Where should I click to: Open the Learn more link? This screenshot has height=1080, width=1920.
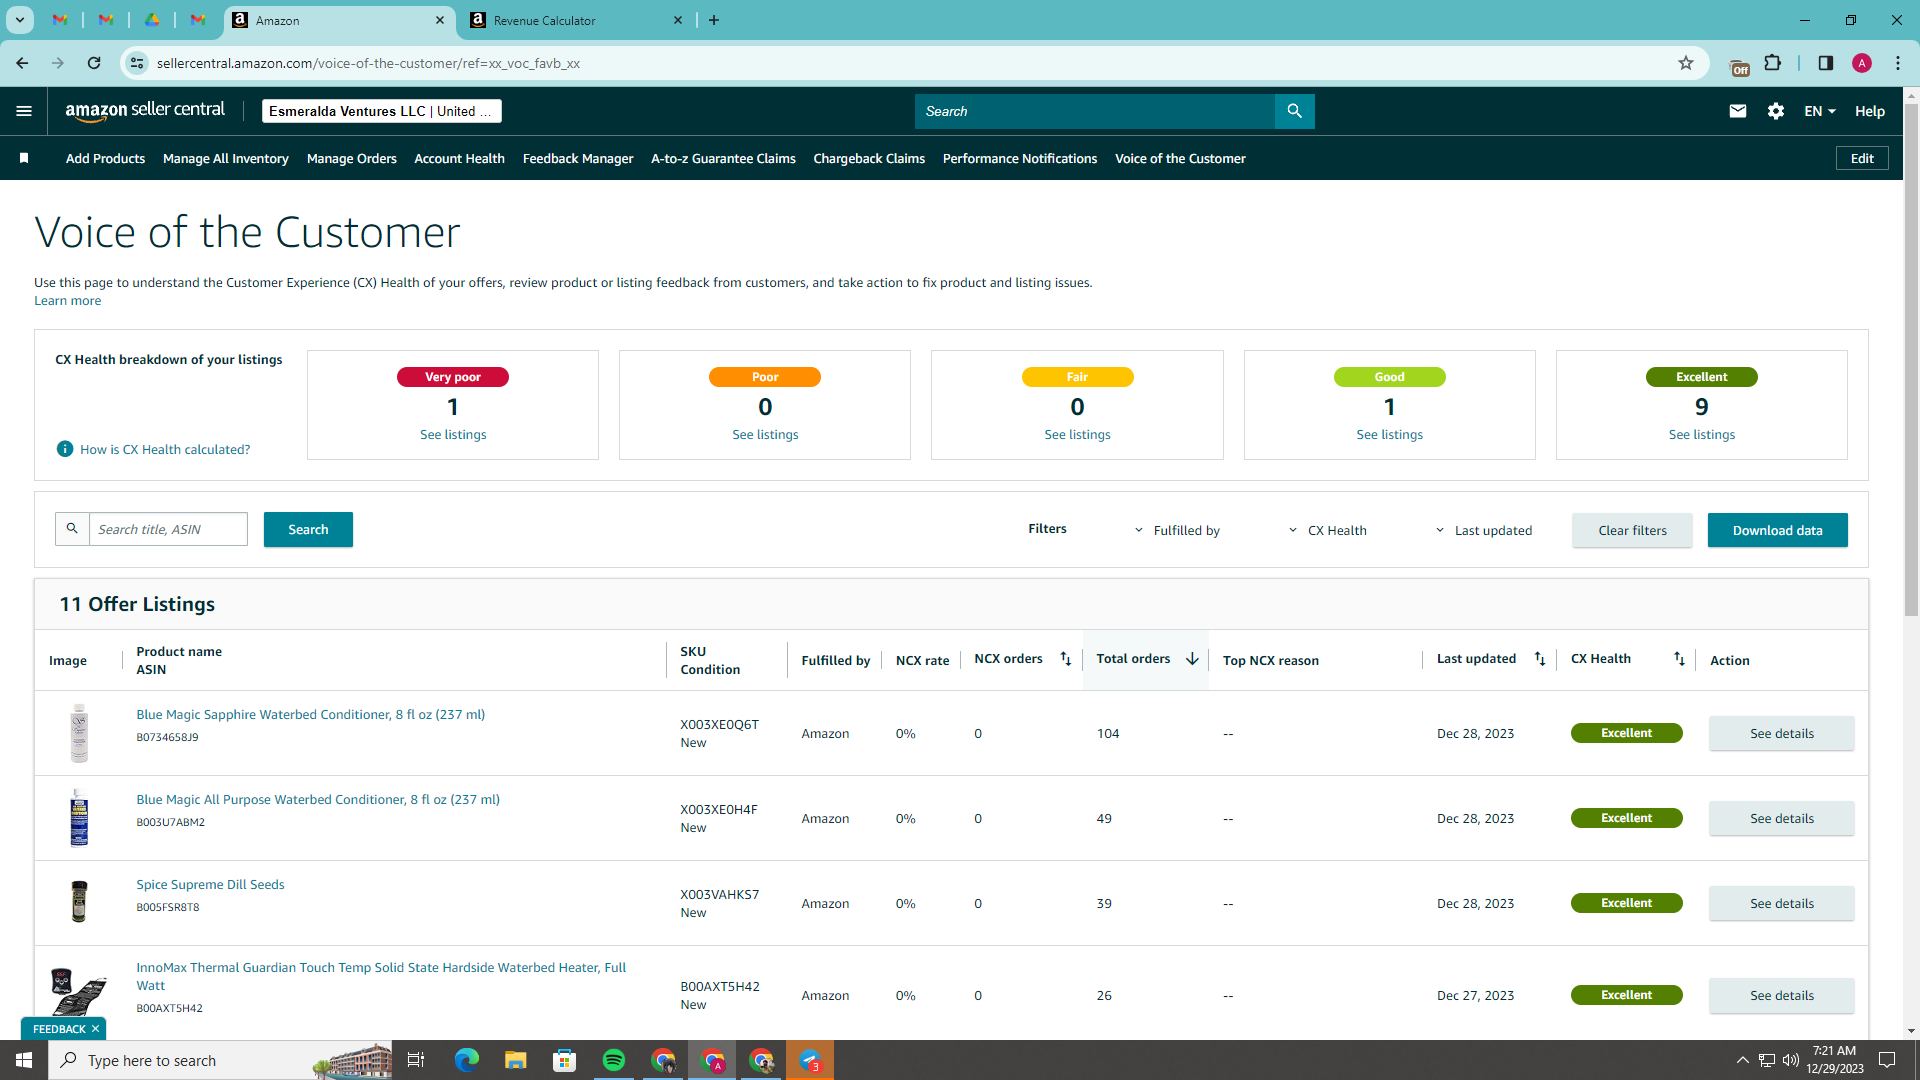pos(67,300)
